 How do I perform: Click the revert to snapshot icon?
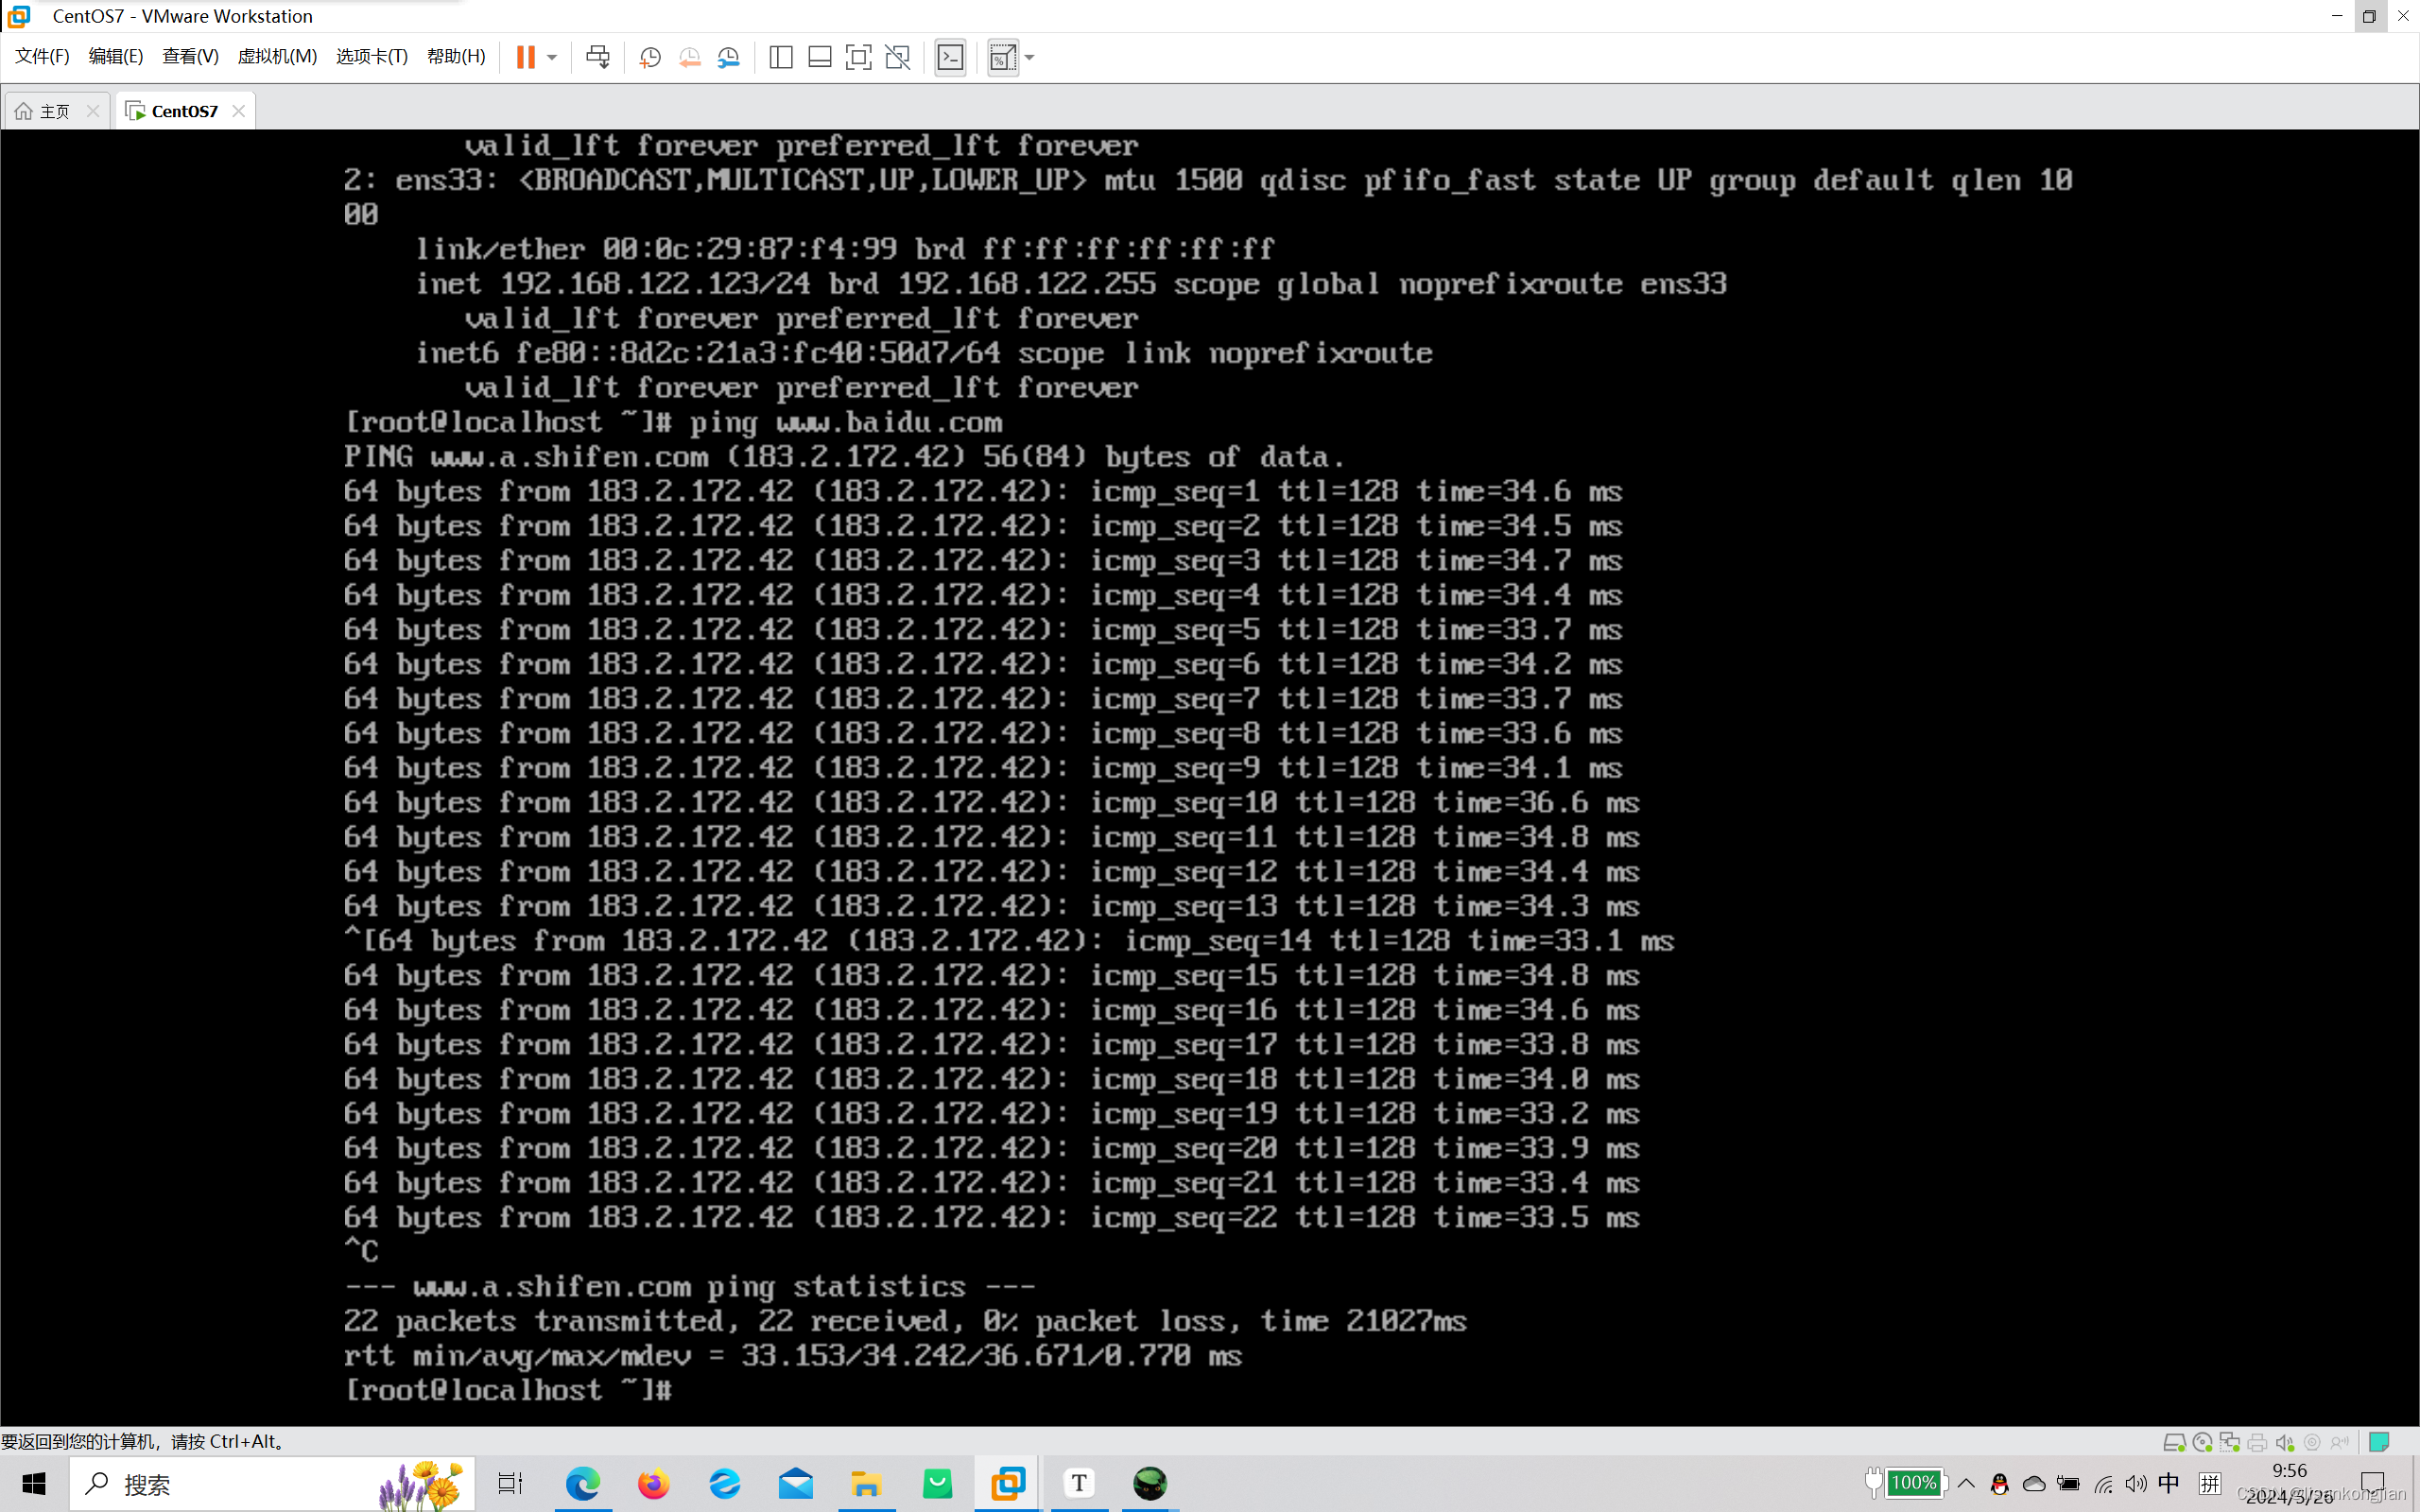(690, 57)
